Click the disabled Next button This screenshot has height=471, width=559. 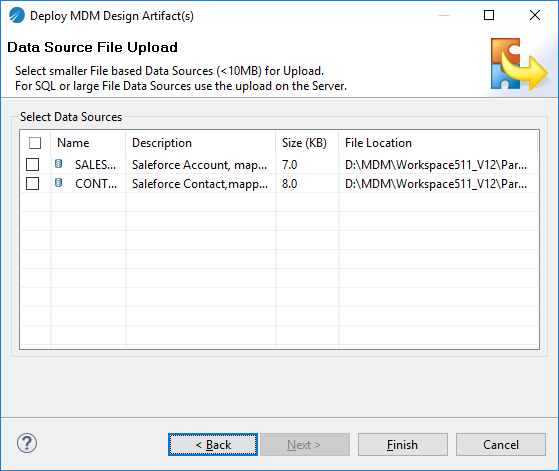point(305,445)
